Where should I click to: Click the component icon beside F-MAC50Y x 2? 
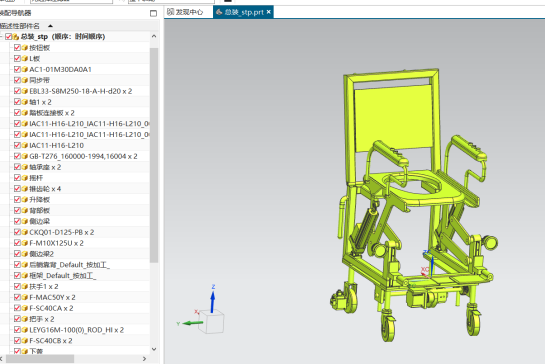pyautogui.click(x=25, y=297)
